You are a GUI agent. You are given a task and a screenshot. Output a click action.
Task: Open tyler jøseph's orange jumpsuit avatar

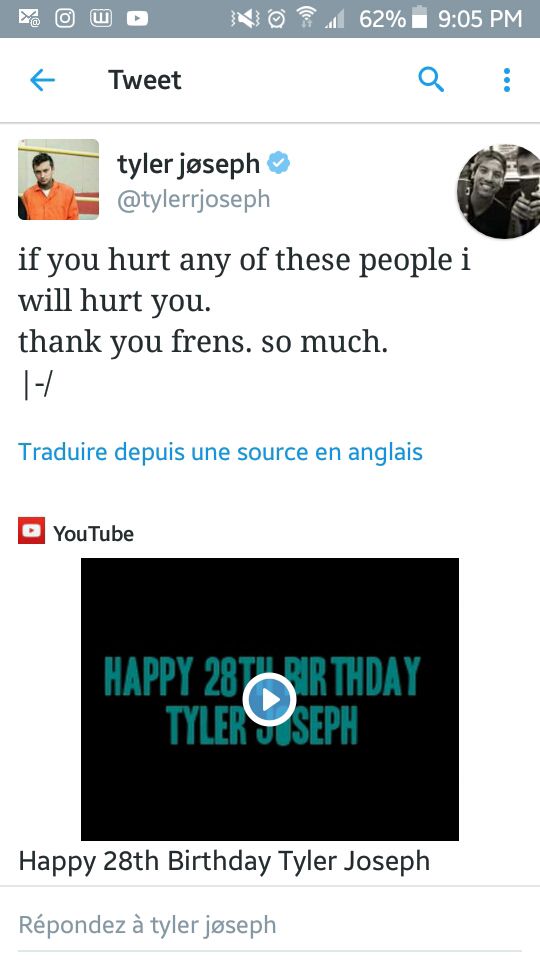59,179
